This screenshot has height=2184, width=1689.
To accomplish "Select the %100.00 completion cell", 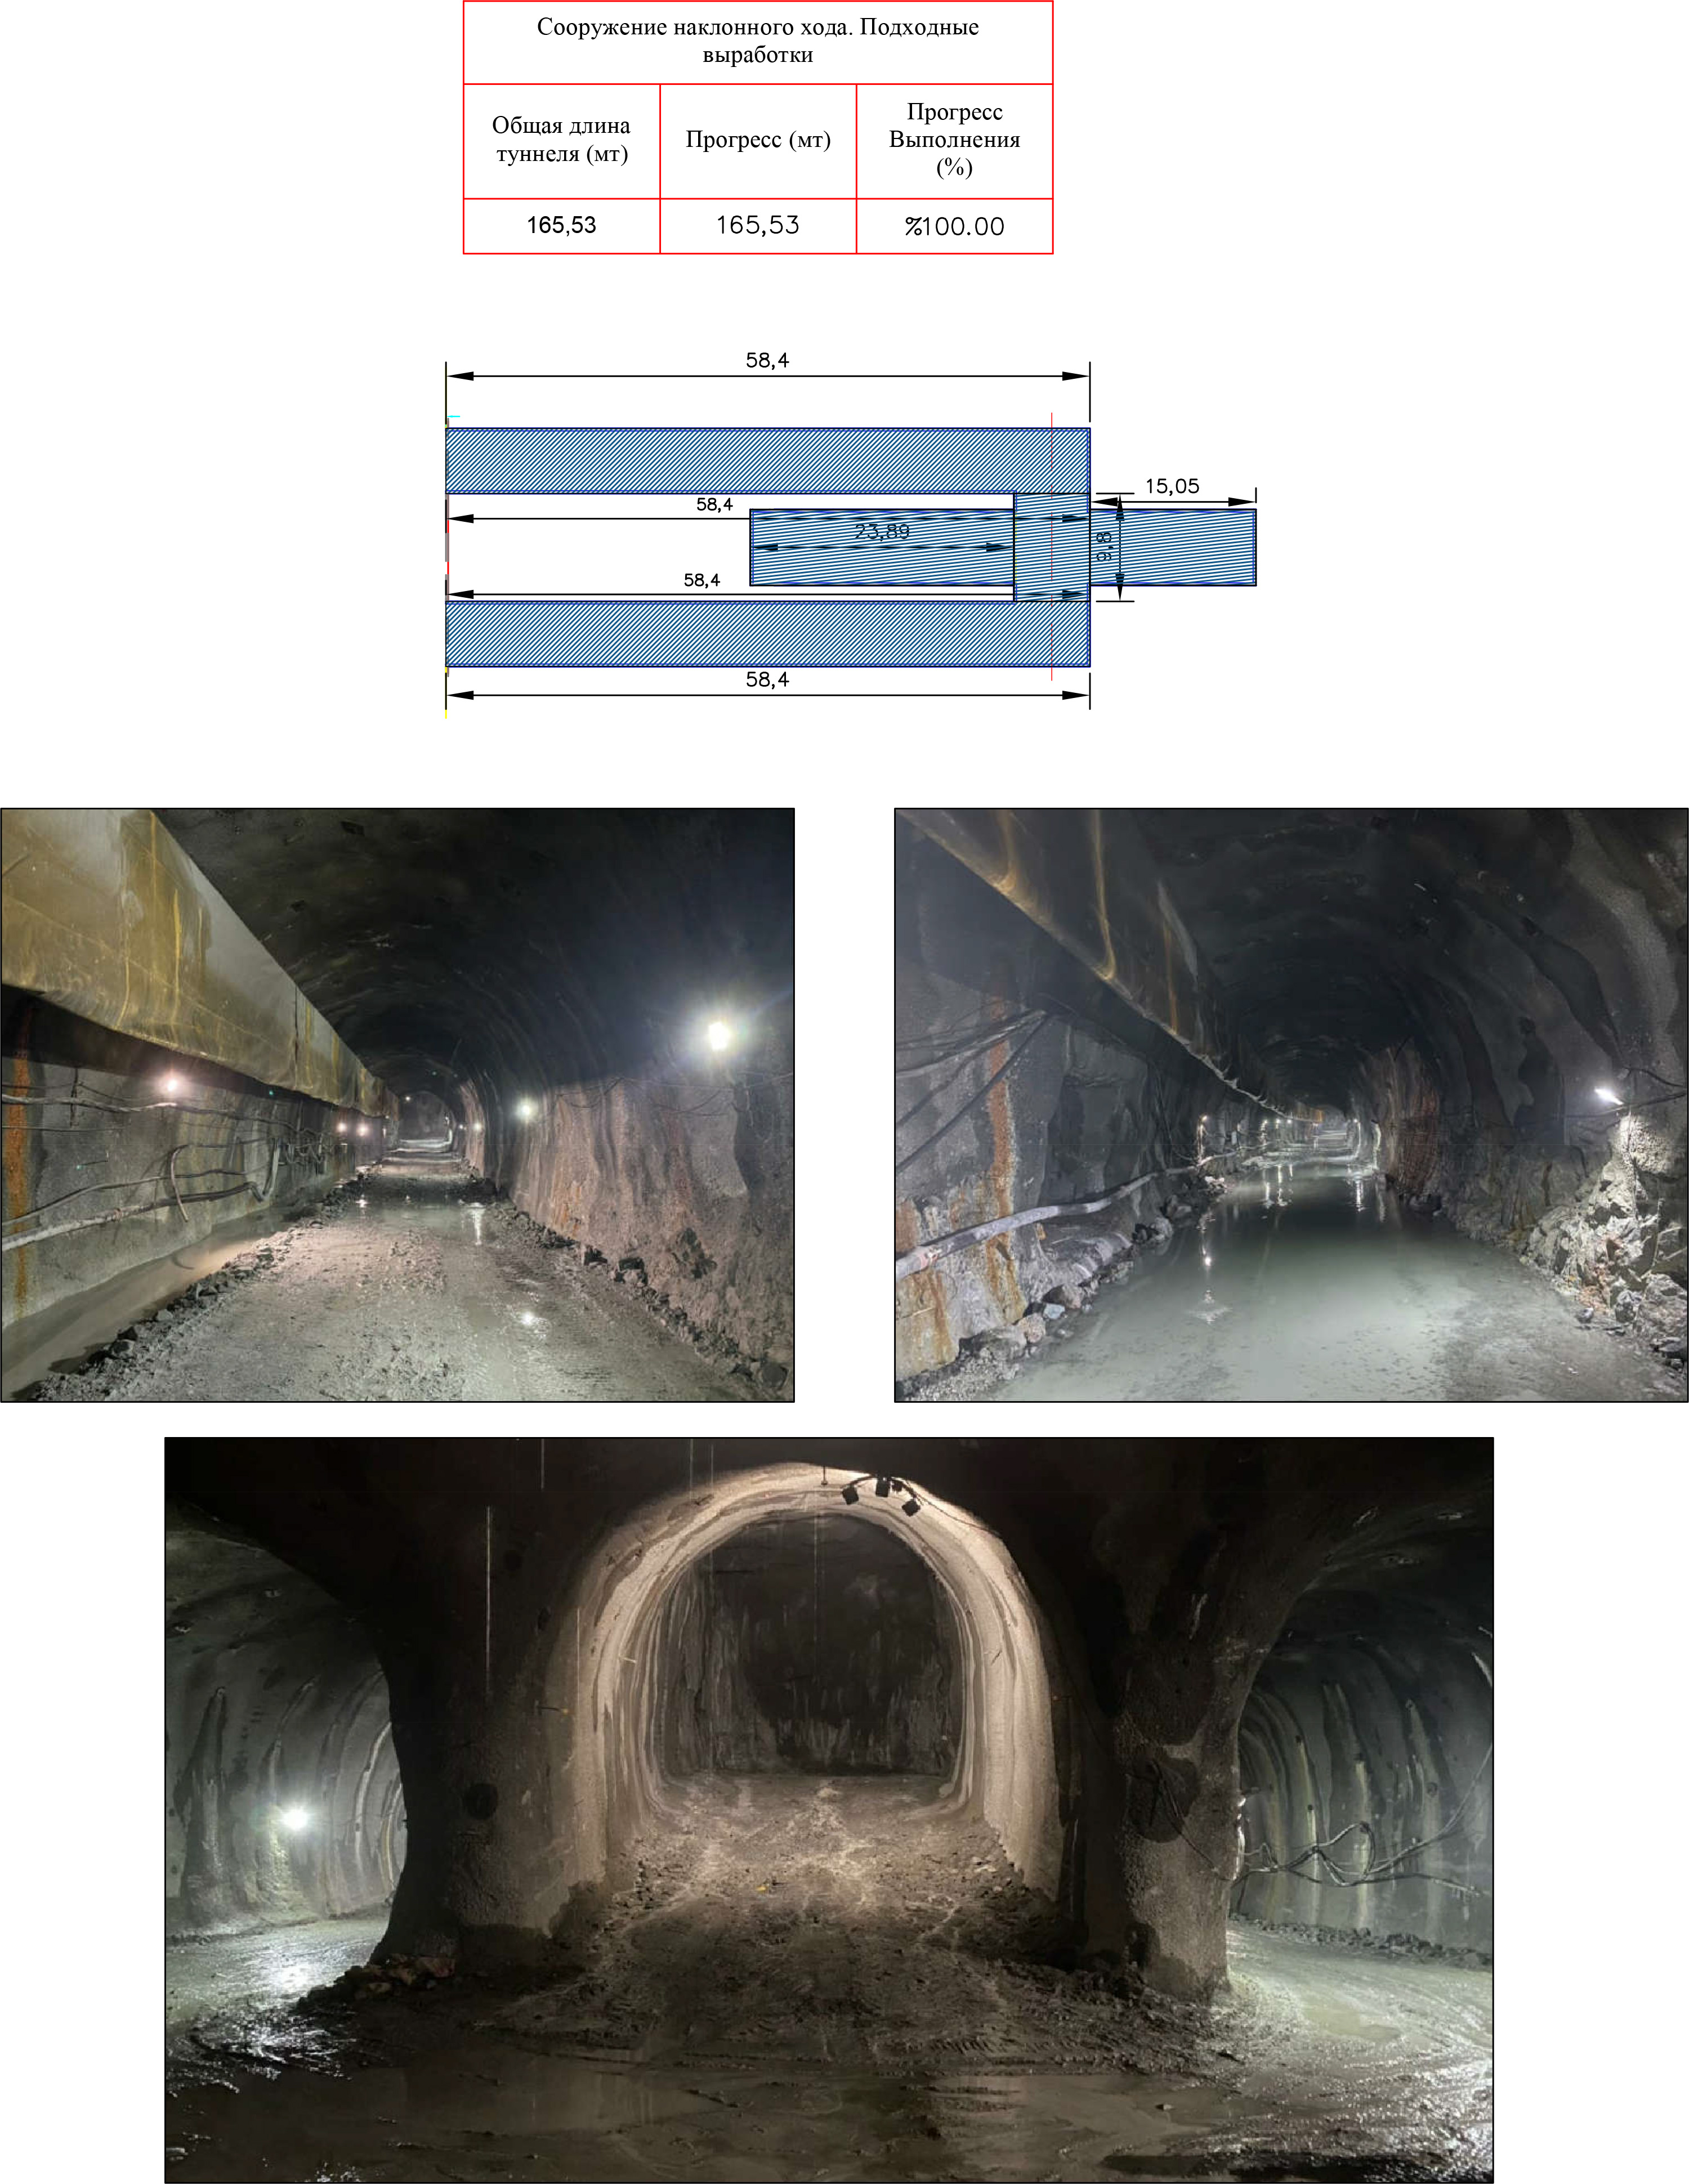I will point(954,226).
